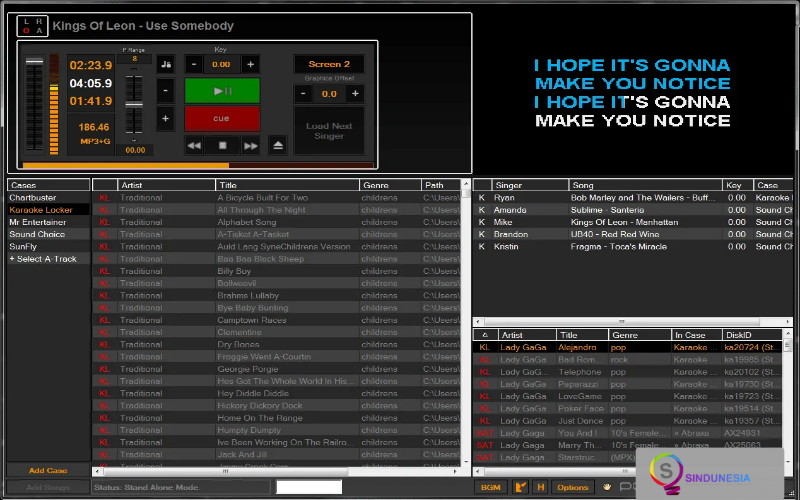
Task: Select the Sound Choice case
Action: point(48,234)
